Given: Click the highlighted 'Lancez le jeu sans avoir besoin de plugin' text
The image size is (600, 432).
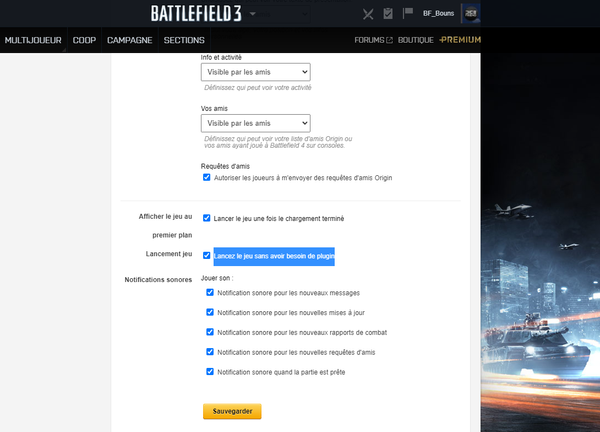Looking at the screenshot, I should click(274, 256).
